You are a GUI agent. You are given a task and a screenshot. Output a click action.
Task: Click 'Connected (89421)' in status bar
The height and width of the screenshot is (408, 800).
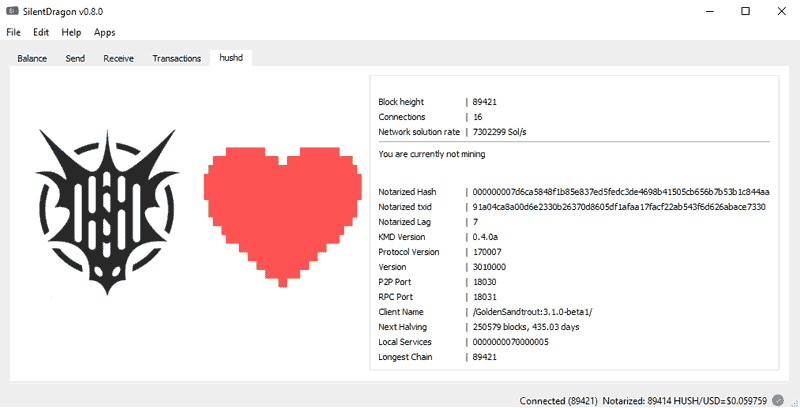tap(558, 401)
